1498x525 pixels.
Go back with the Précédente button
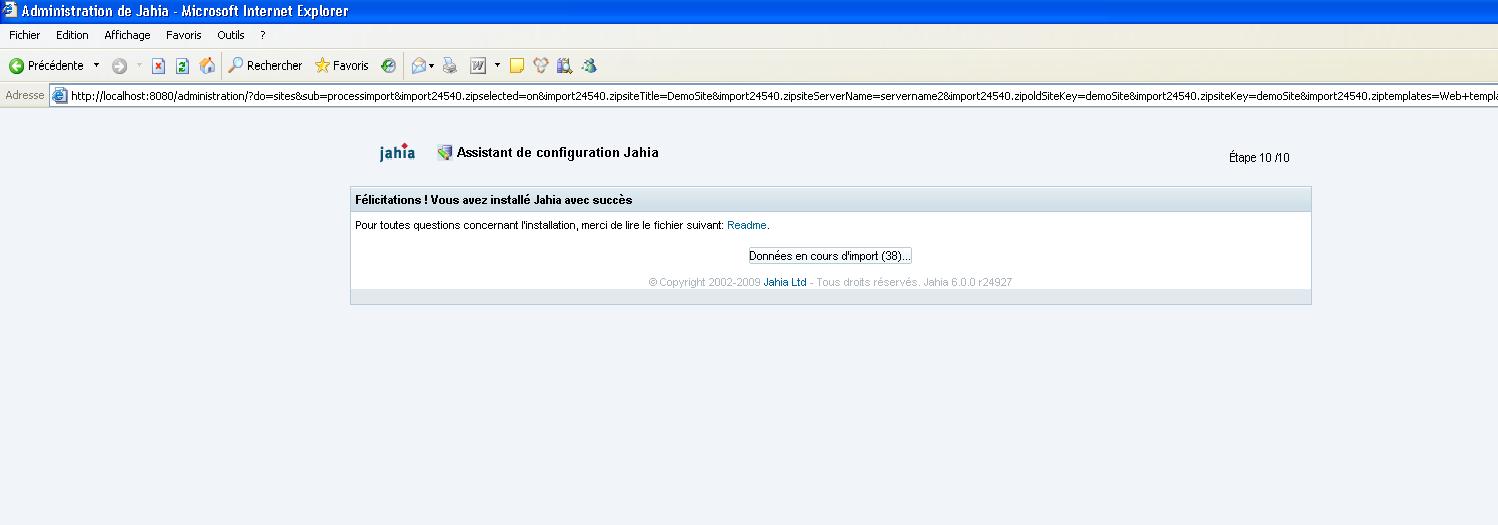tap(47, 66)
